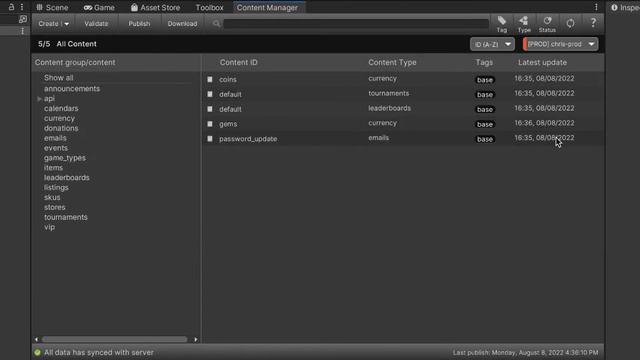Open the ID (A-Z) sort dropdown
Image resolution: width=640 pixels, height=360 pixels.
coord(492,44)
